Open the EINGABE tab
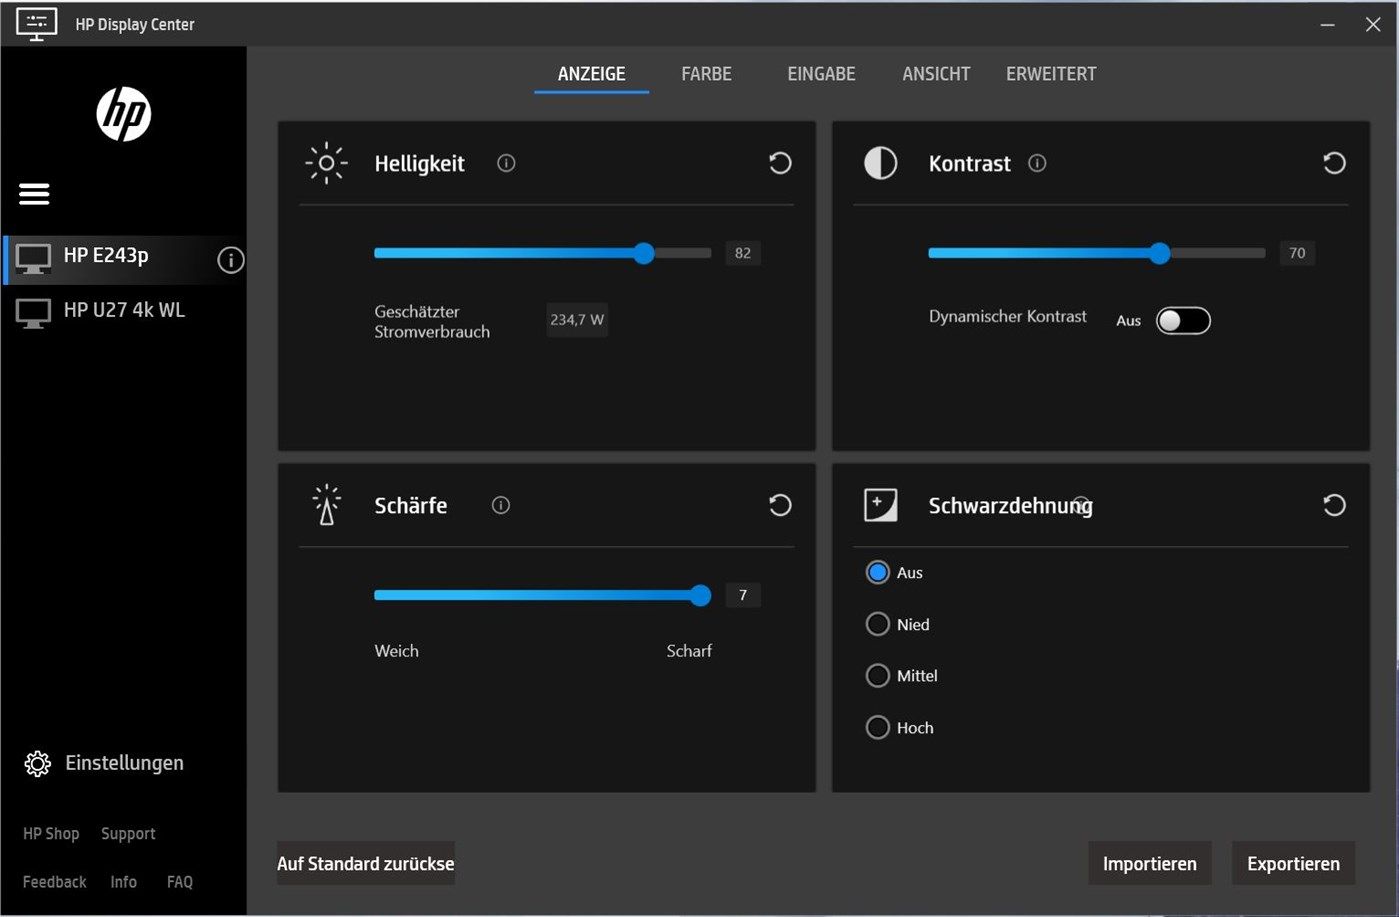Viewport: 1399px width, 917px height. 821,74
